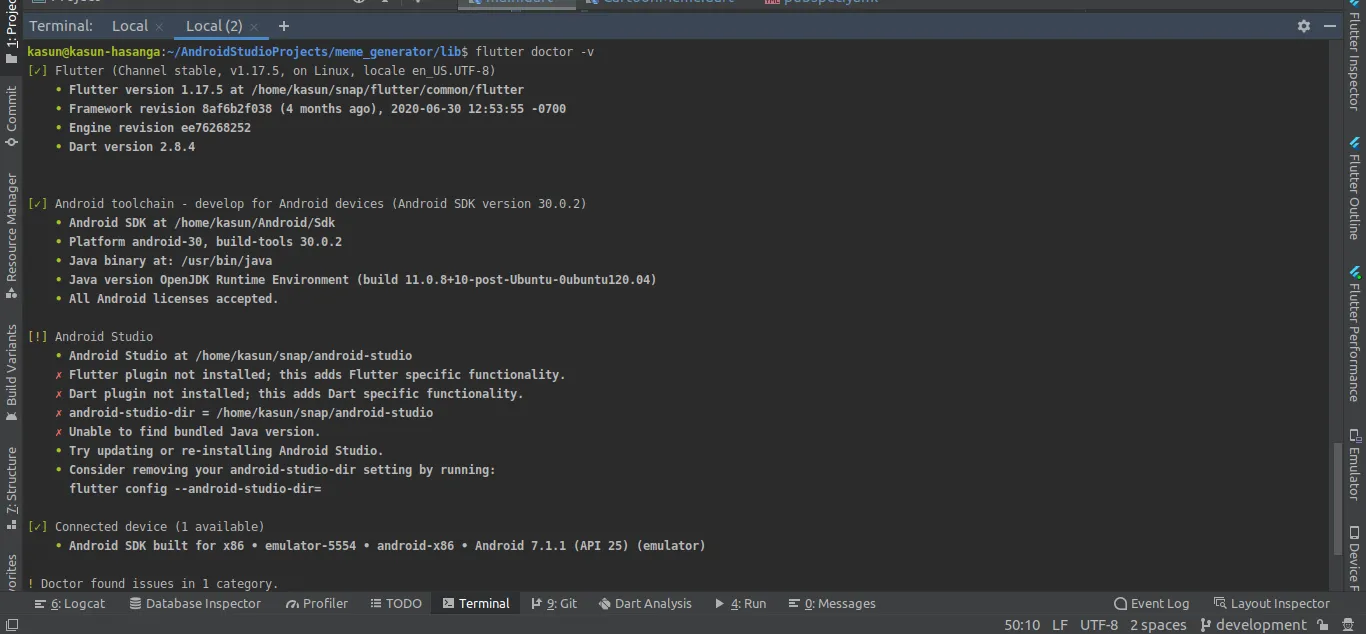Open the Git tool window
Viewport: 1366px width, 634px height.
(x=554, y=603)
